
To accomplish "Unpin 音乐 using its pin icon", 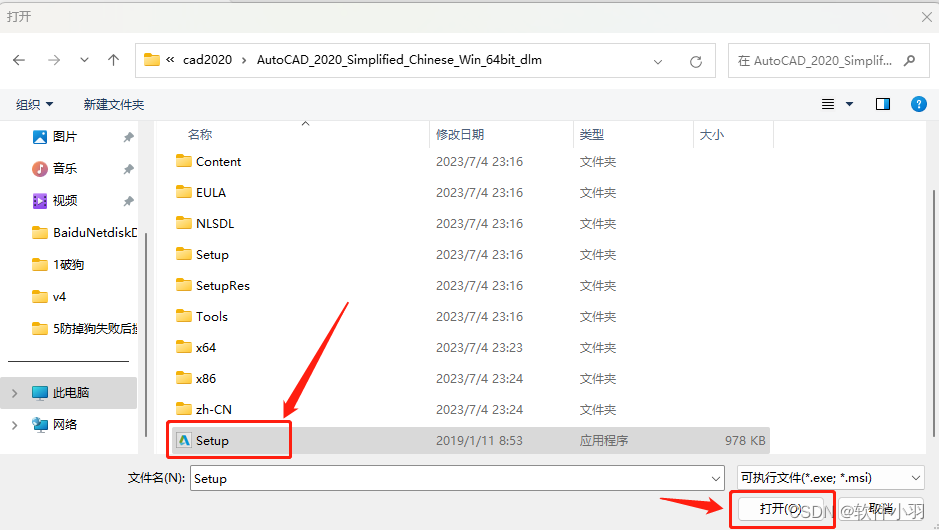I will click(x=128, y=169).
